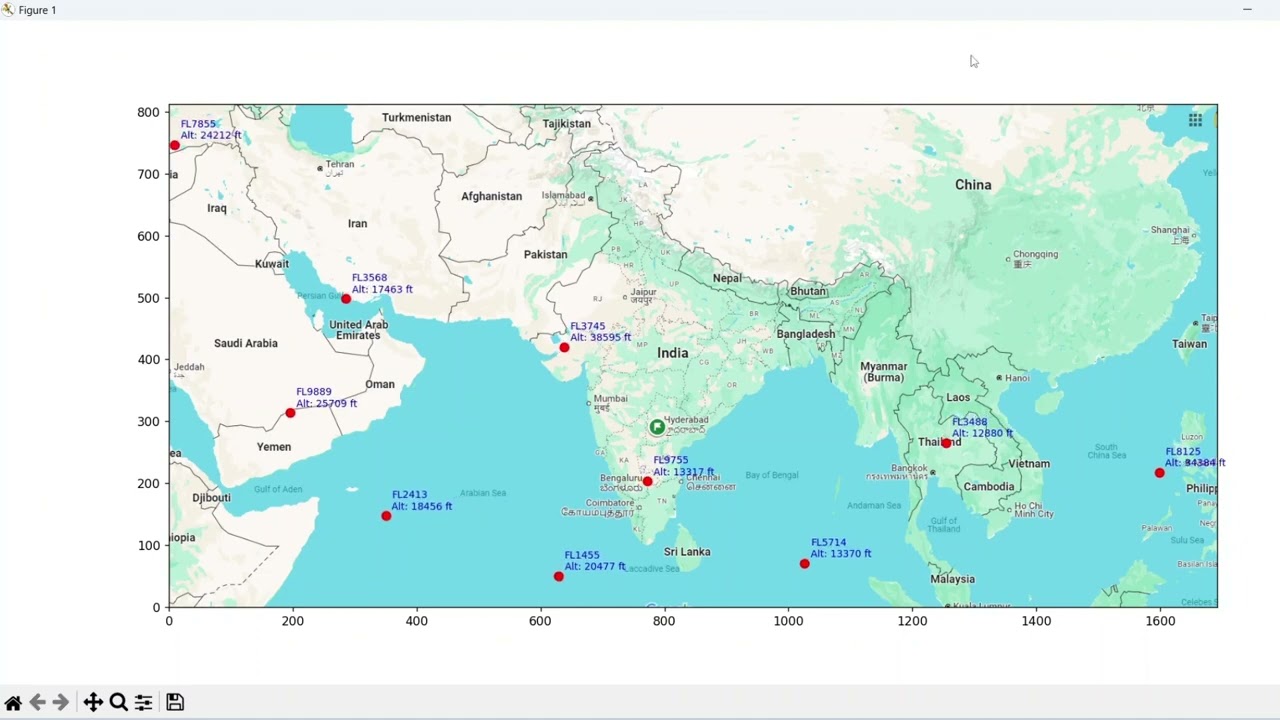
Task: Click the red marker for flight FL8125
Action: coord(1159,473)
